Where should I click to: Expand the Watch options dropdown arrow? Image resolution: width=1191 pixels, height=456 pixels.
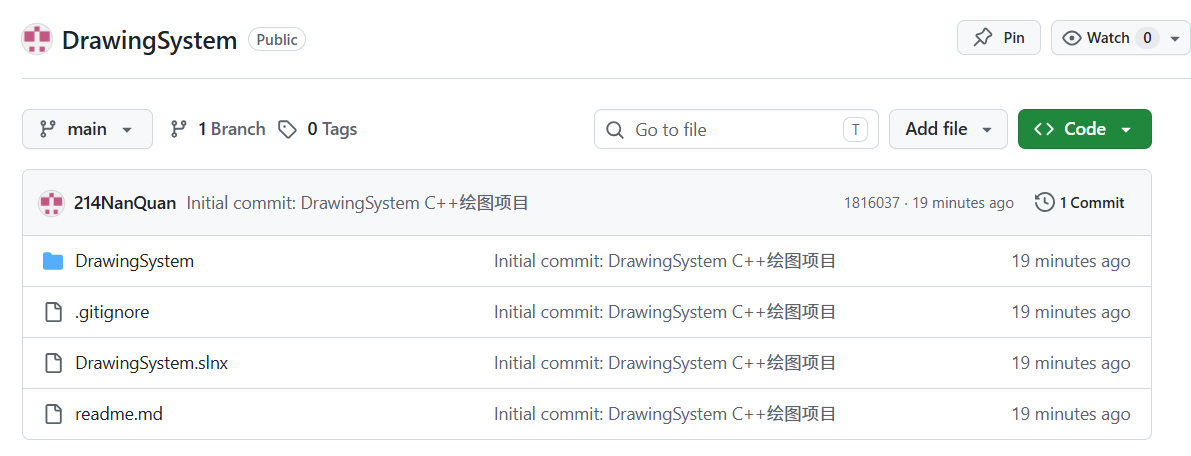1176,38
